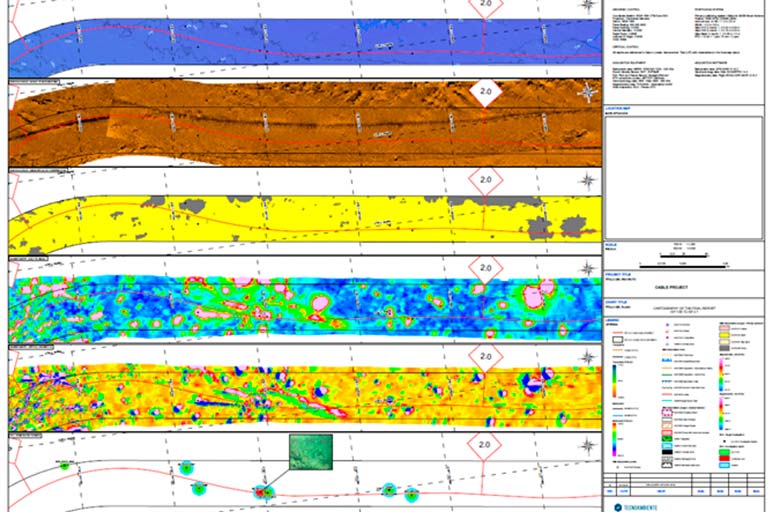The height and width of the screenshot is (512, 768).
Task: Select the 2.0 diamond marker in the orange gradient panel
Action: pyautogui.click(x=485, y=356)
